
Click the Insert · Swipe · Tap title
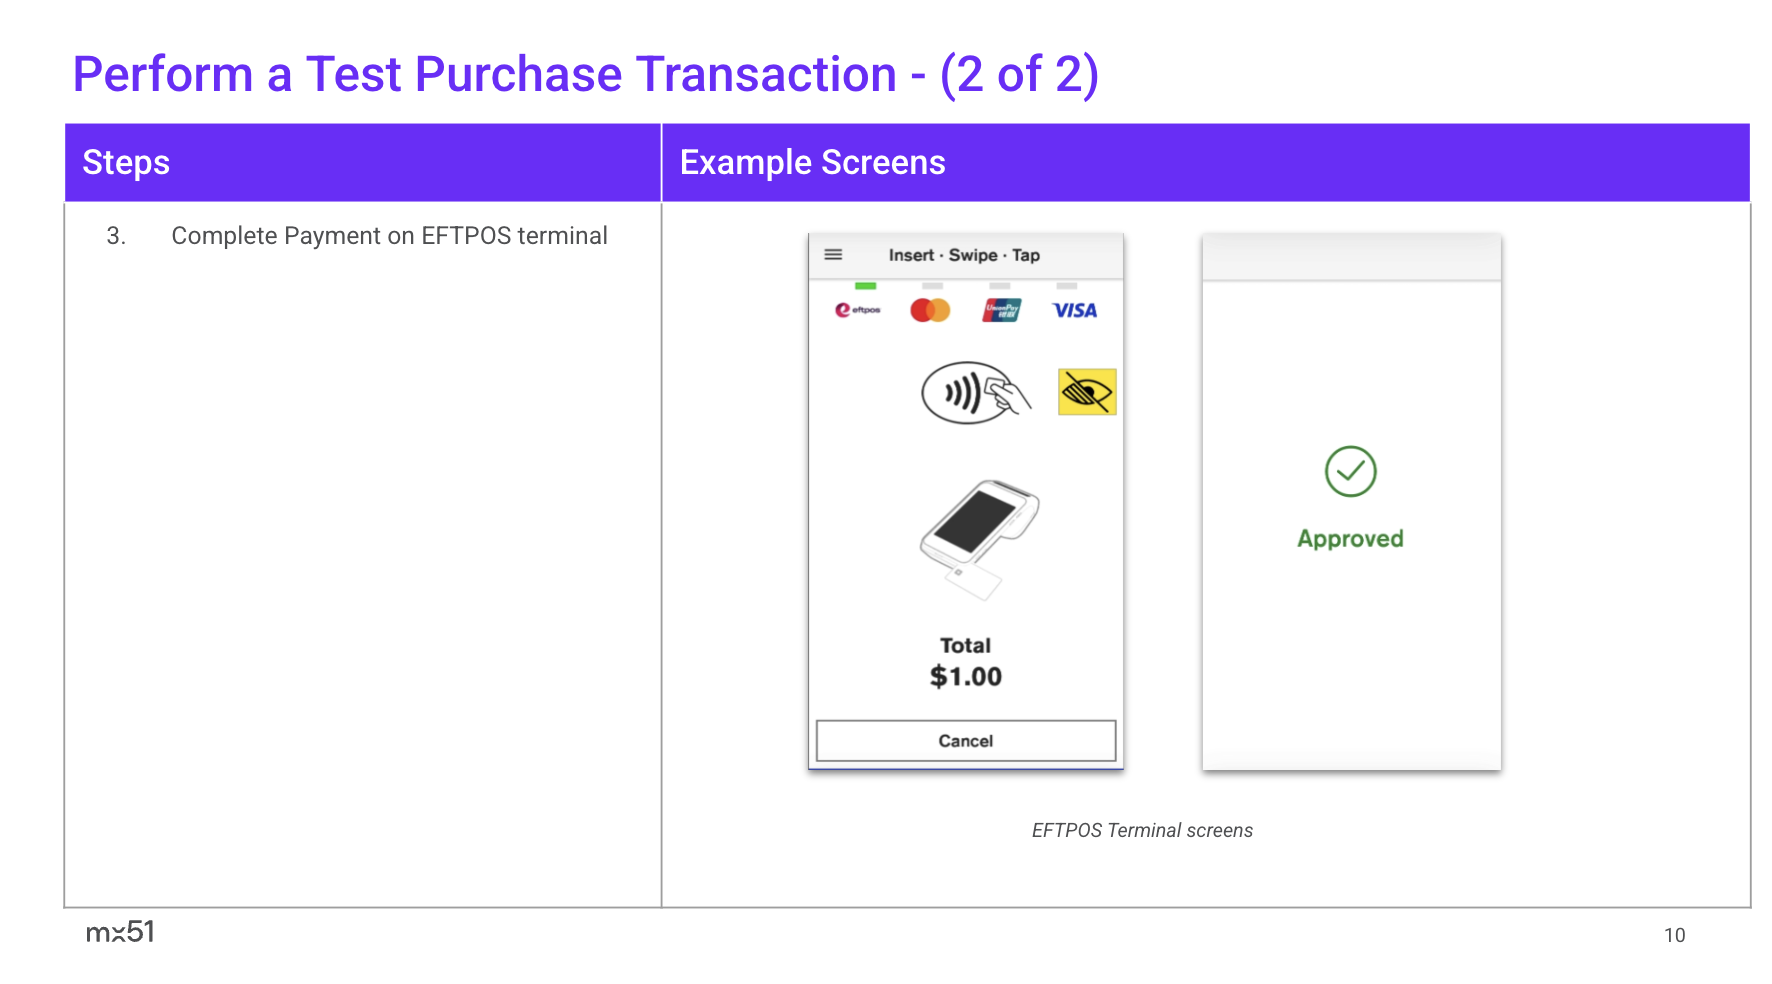point(964,255)
